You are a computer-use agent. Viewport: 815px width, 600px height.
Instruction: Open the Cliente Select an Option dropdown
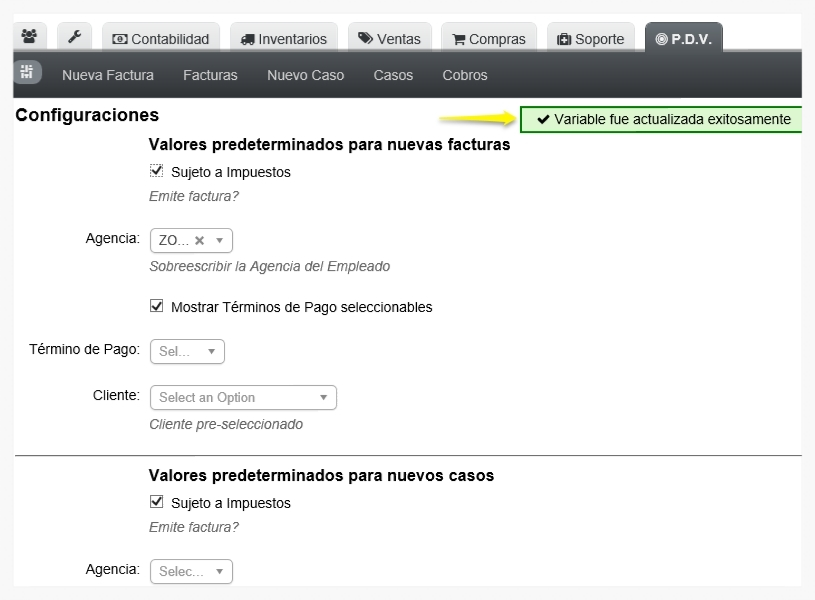[x=243, y=397]
